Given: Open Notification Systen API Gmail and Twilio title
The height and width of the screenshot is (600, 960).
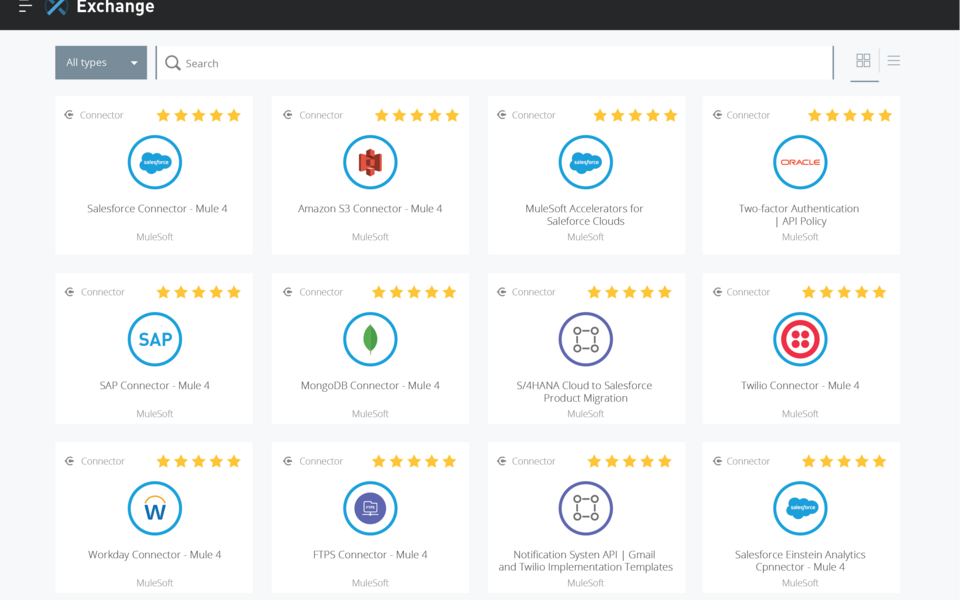Looking at the screenshot, I should tap(585, 561).
